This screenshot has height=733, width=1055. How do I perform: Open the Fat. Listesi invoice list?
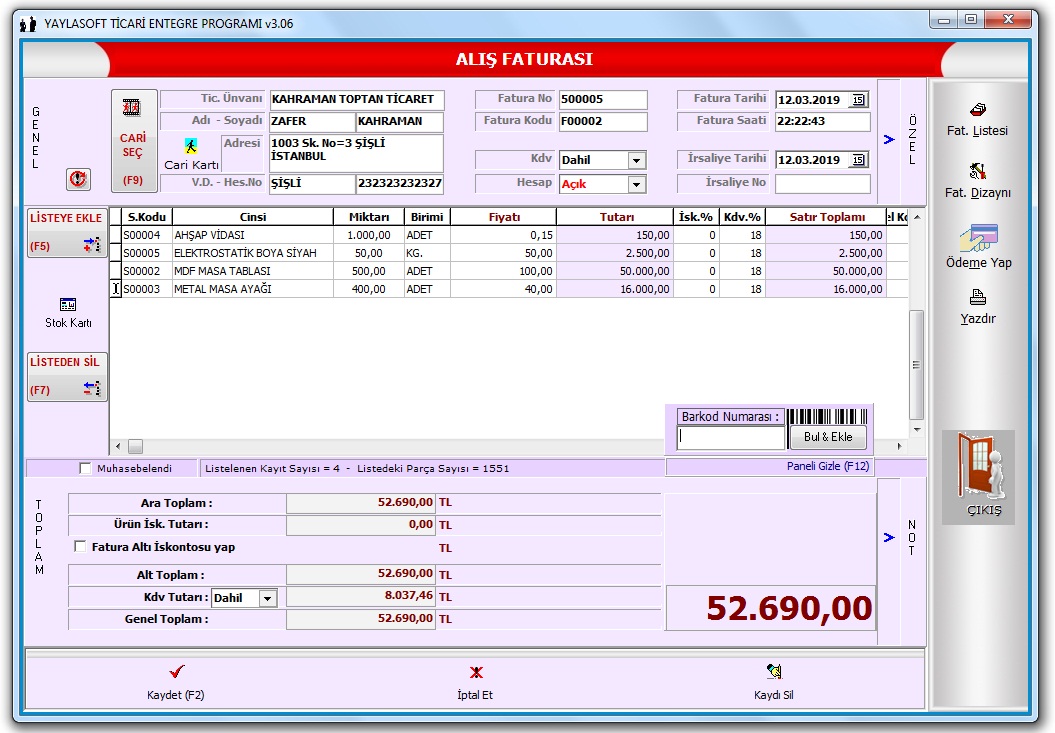pos(978,120)
